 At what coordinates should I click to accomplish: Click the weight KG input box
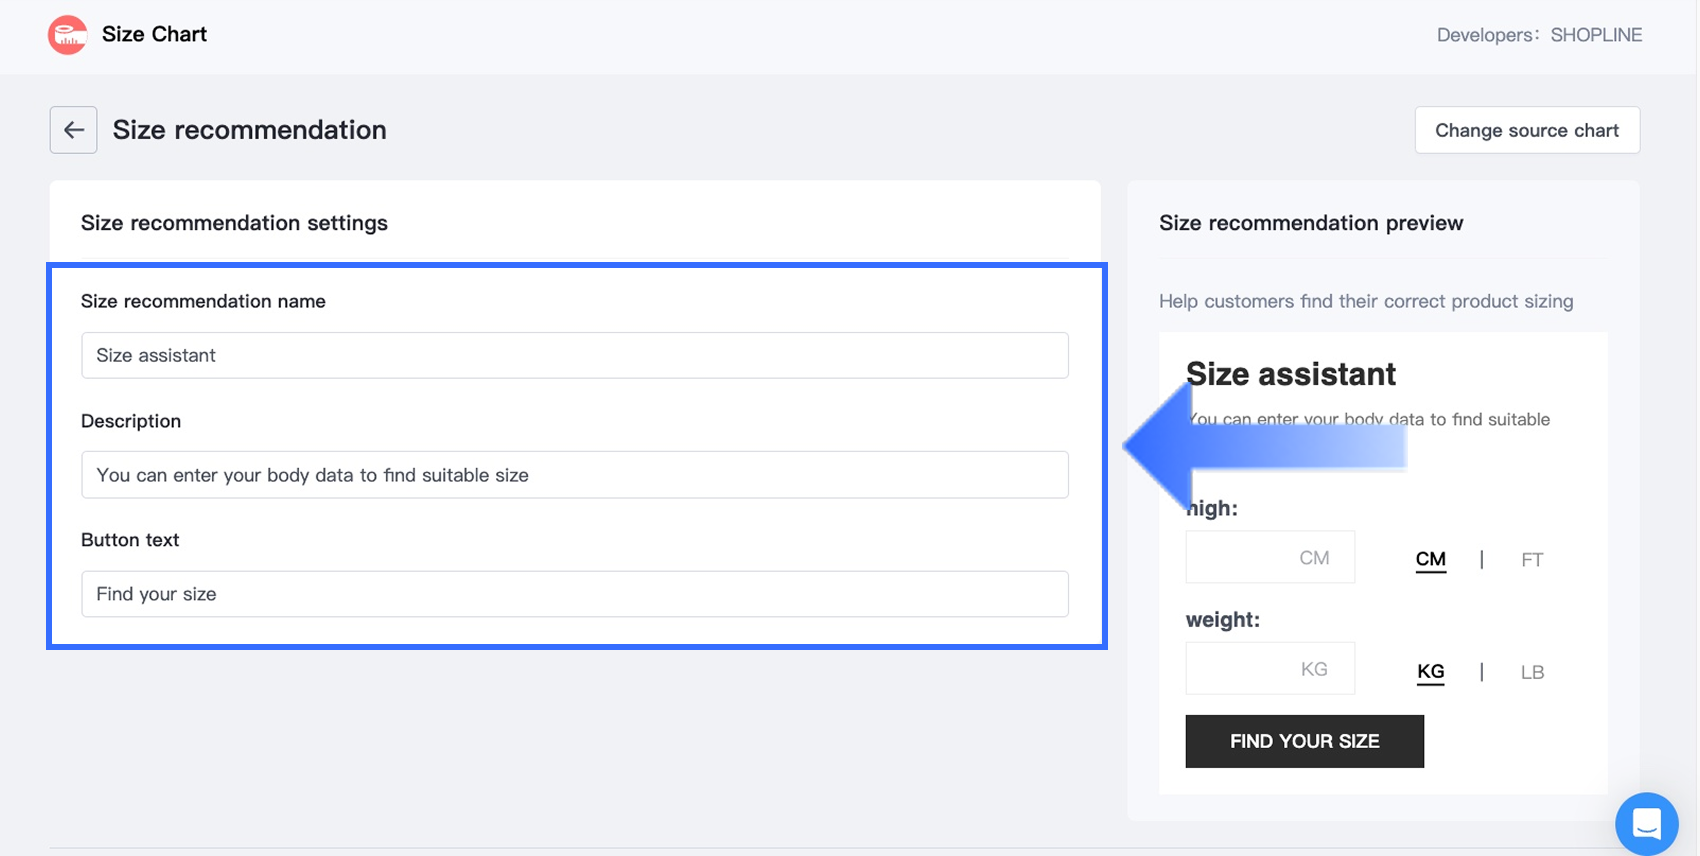pyautogui.click(x=1269, y=668)
